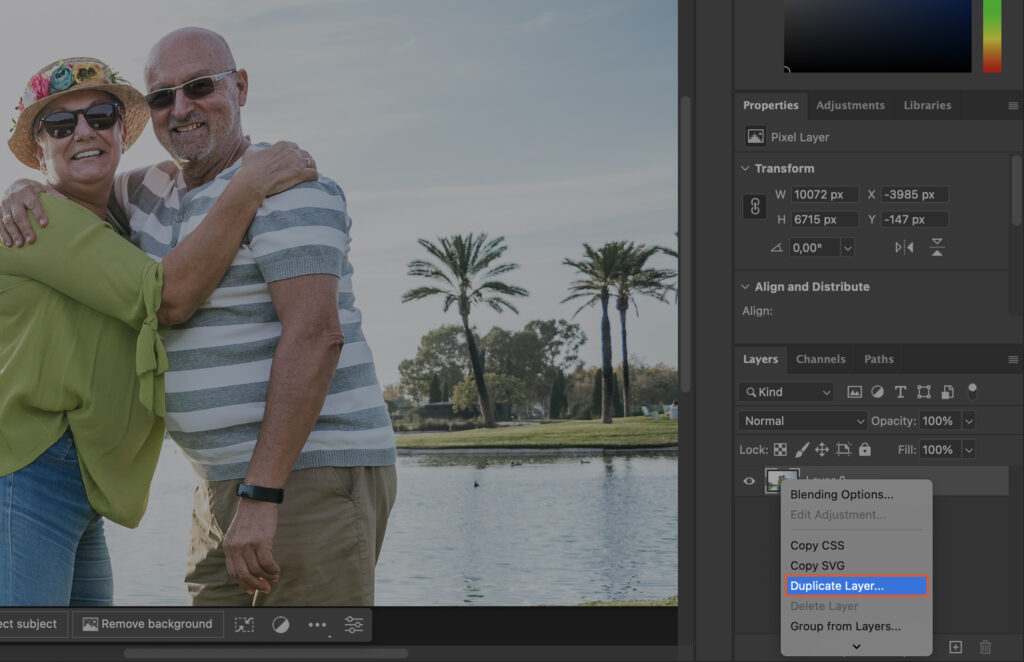Pick a color from the gradient field
This screenshot has height=662, width=1024.
coord(878,35)
